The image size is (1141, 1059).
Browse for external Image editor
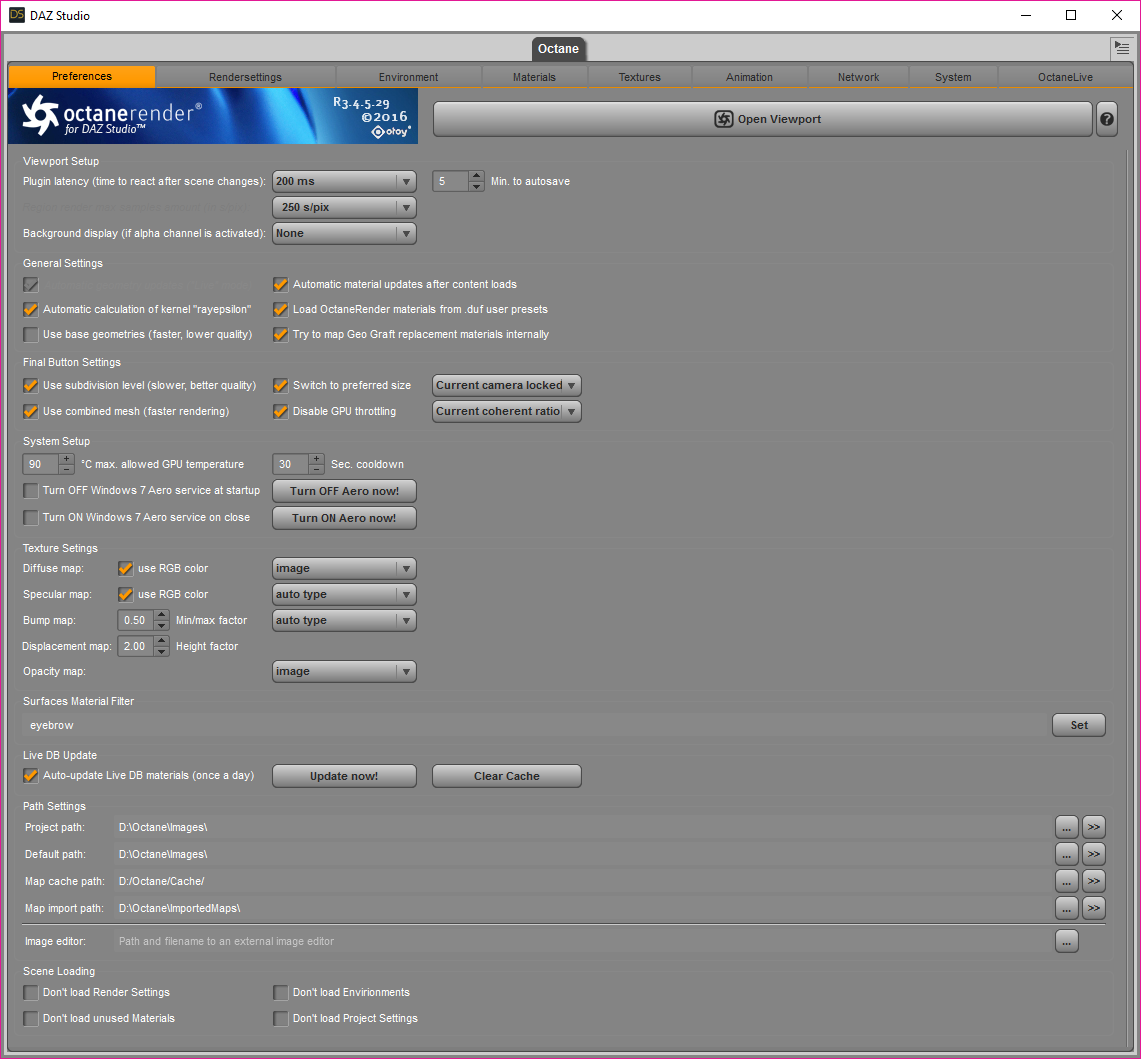[x=1066, y=942]
